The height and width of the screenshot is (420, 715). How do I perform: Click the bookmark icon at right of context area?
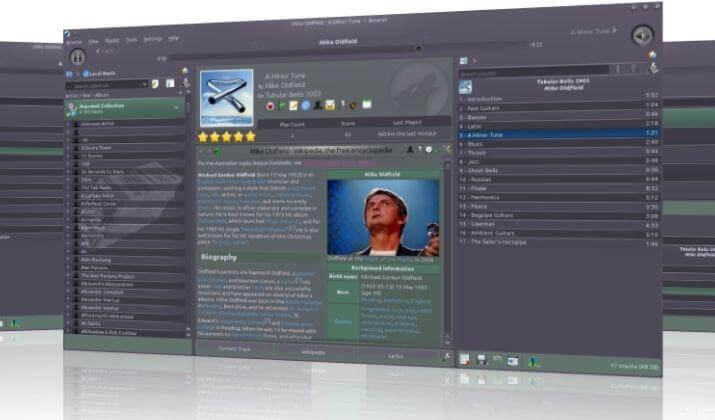click(x=447, y=149)
